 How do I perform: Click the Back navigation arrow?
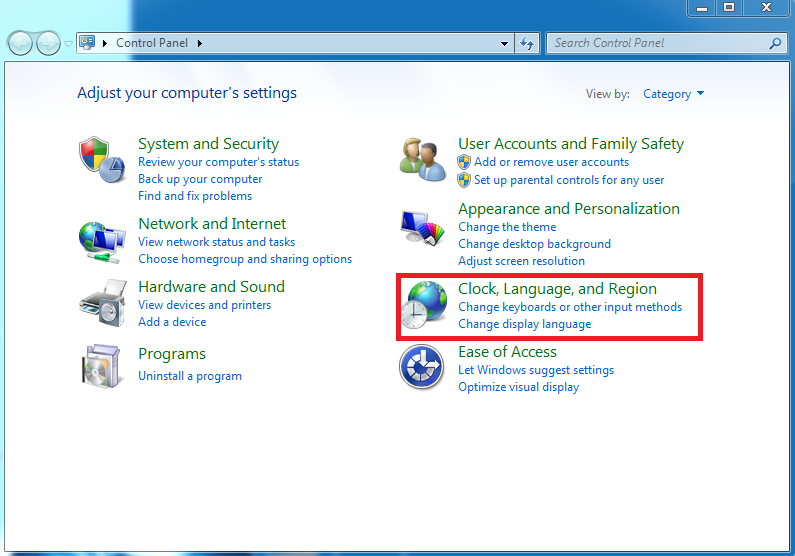click(x=20, y=43)
